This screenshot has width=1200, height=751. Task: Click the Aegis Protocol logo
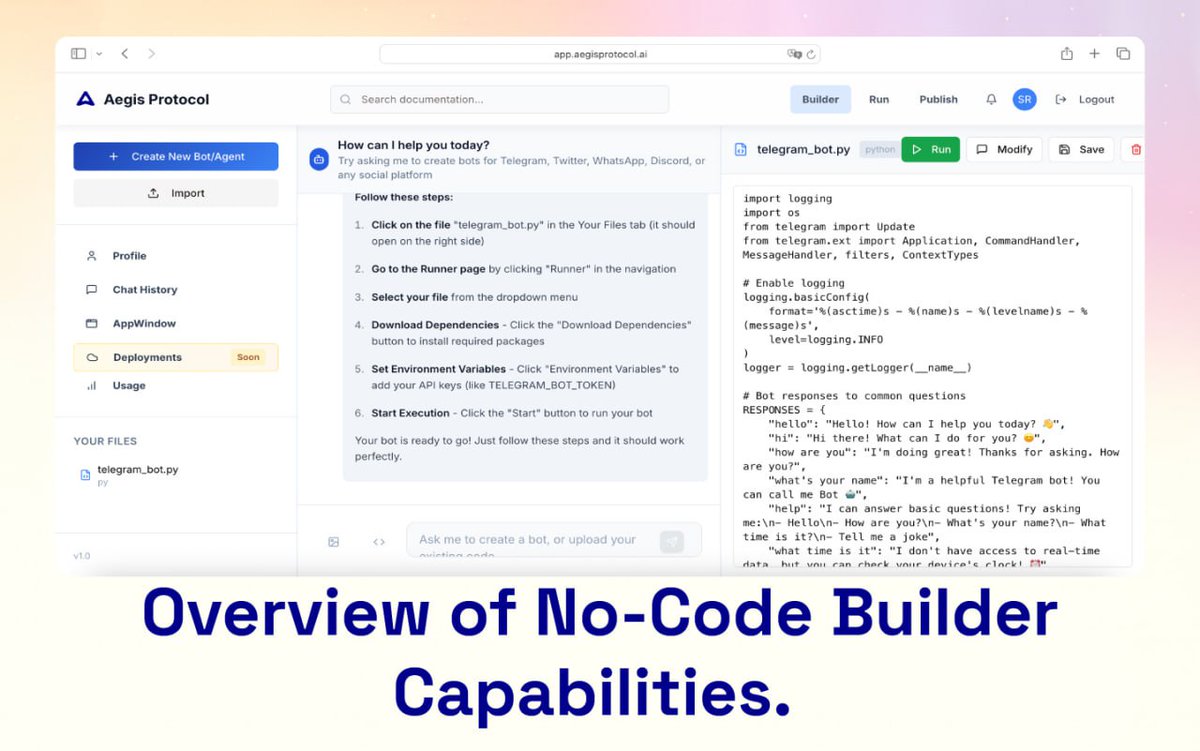point(143,99)
